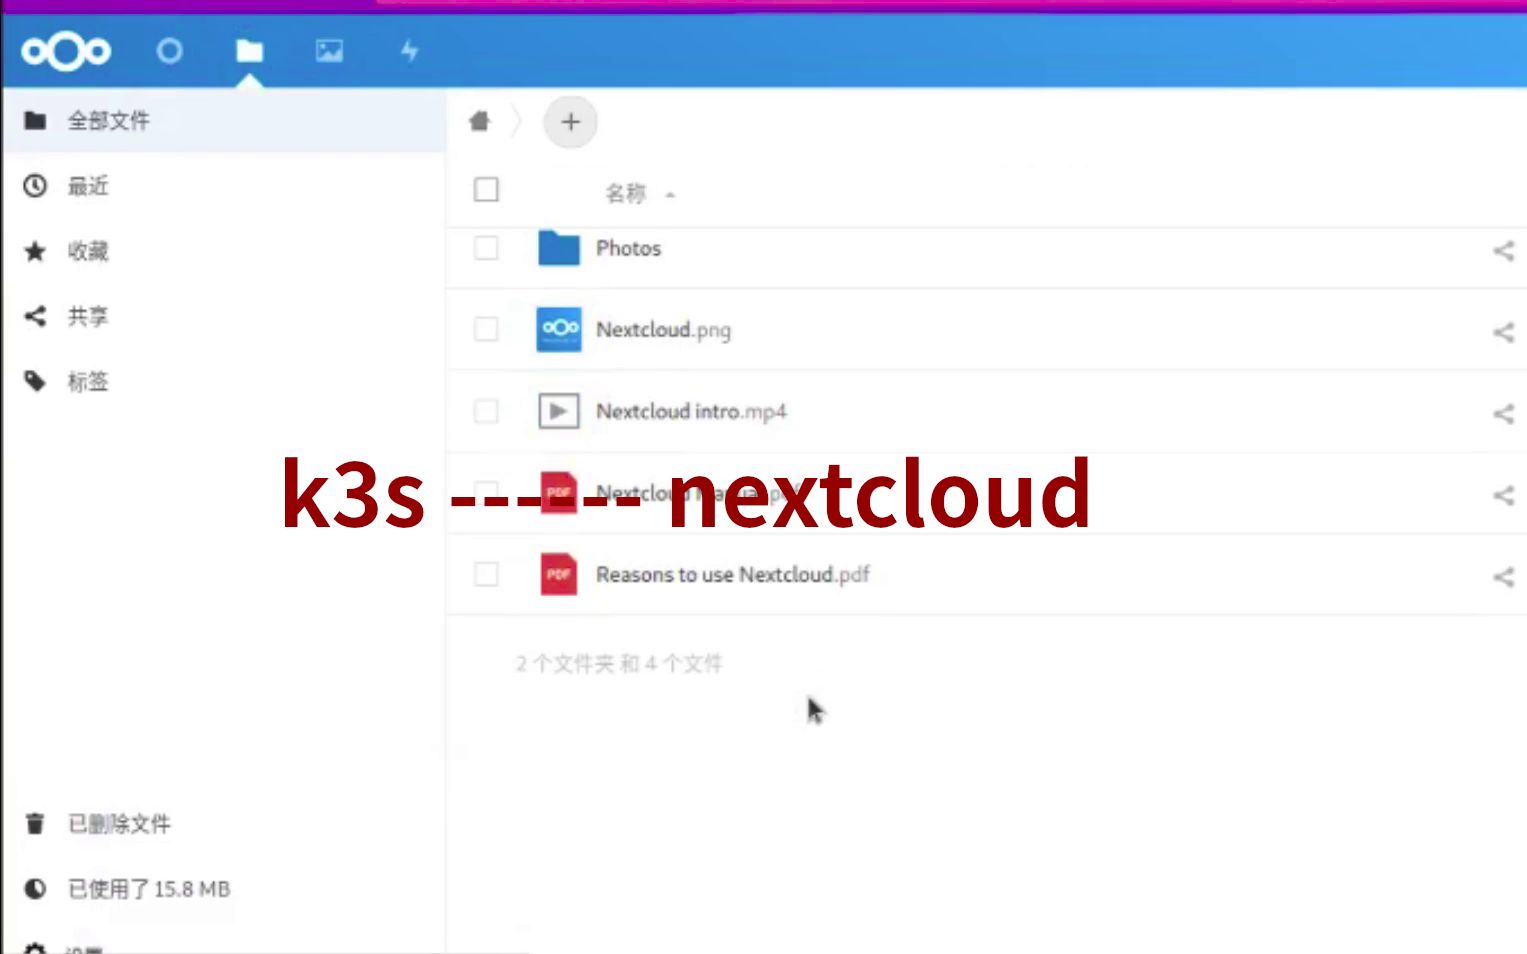Image resolution: width=1527 pixels, height=954 pixels.
Task: Open the Photos folder name
Action: pos(628,248)
